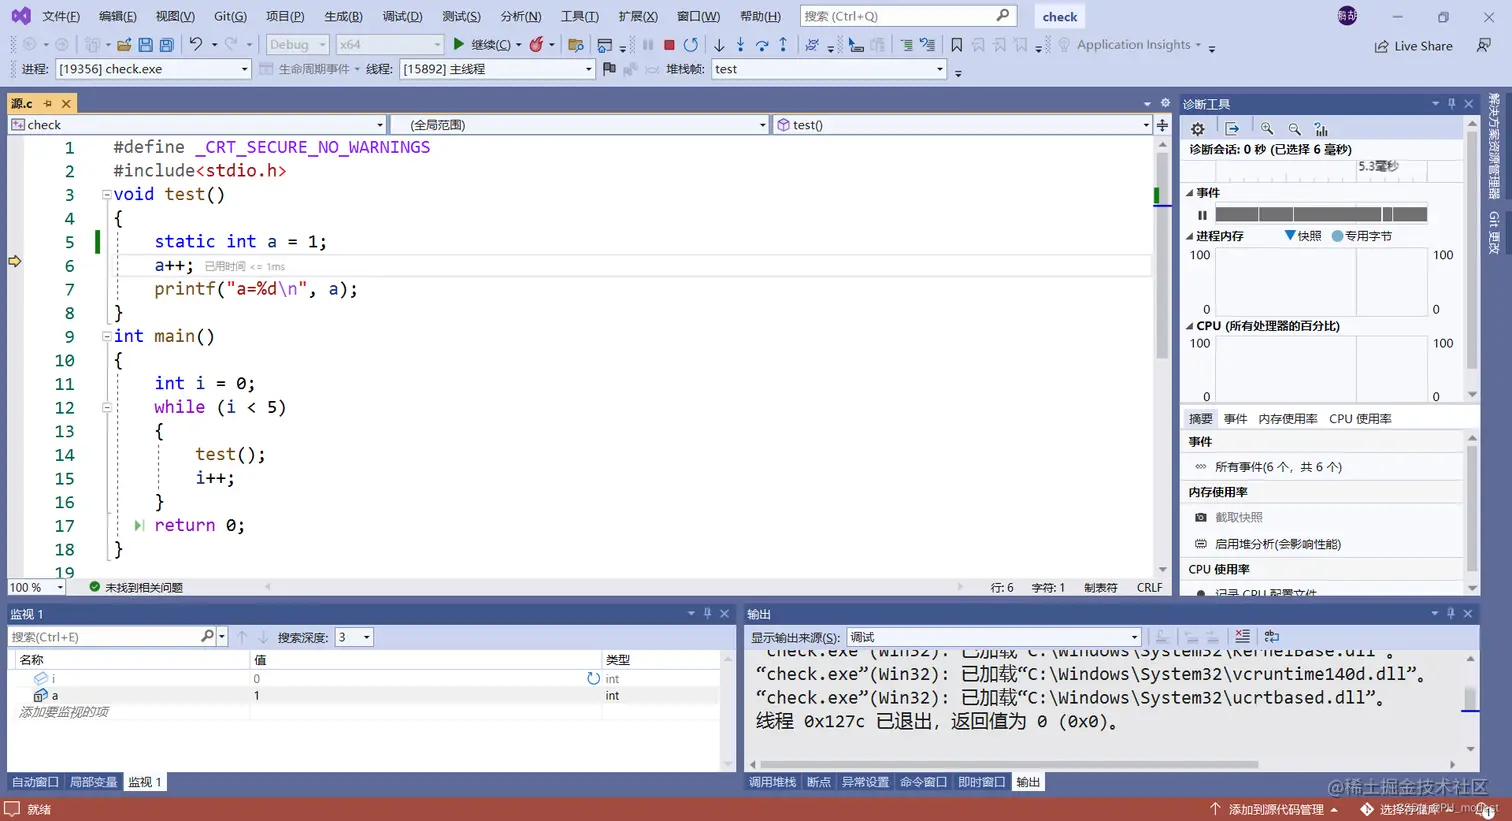Click the editor vertical scrollbar thumb
This screenshot has height=821, width=1512.
1162,255
